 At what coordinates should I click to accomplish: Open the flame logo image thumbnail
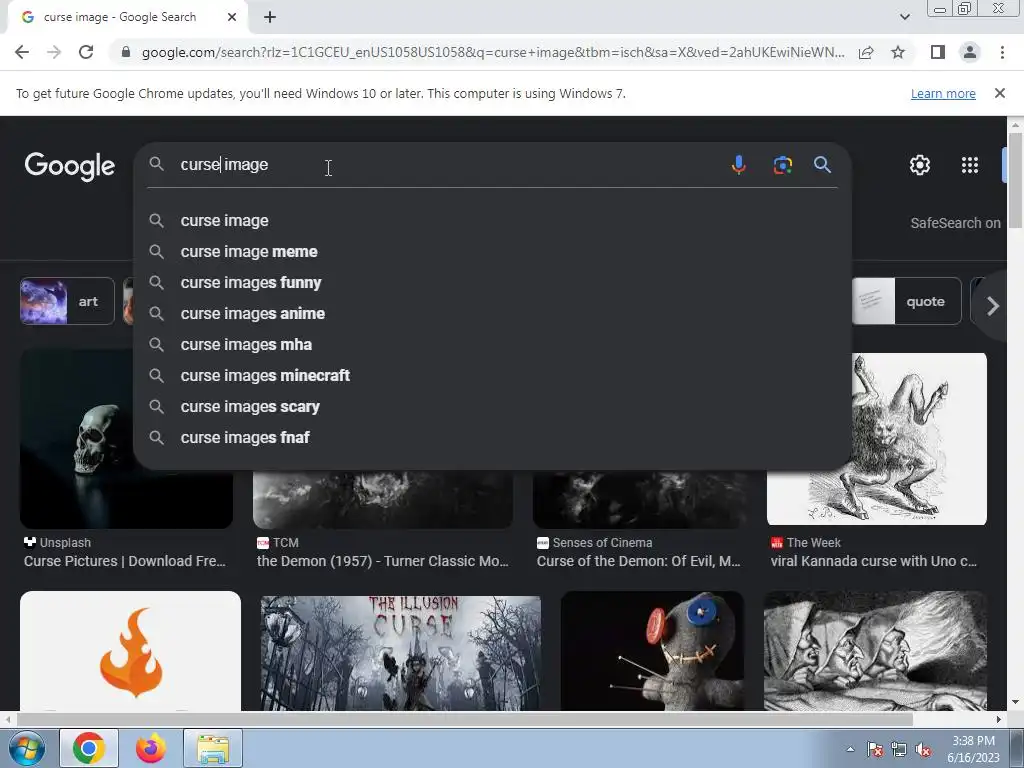[x=131, y=650]
